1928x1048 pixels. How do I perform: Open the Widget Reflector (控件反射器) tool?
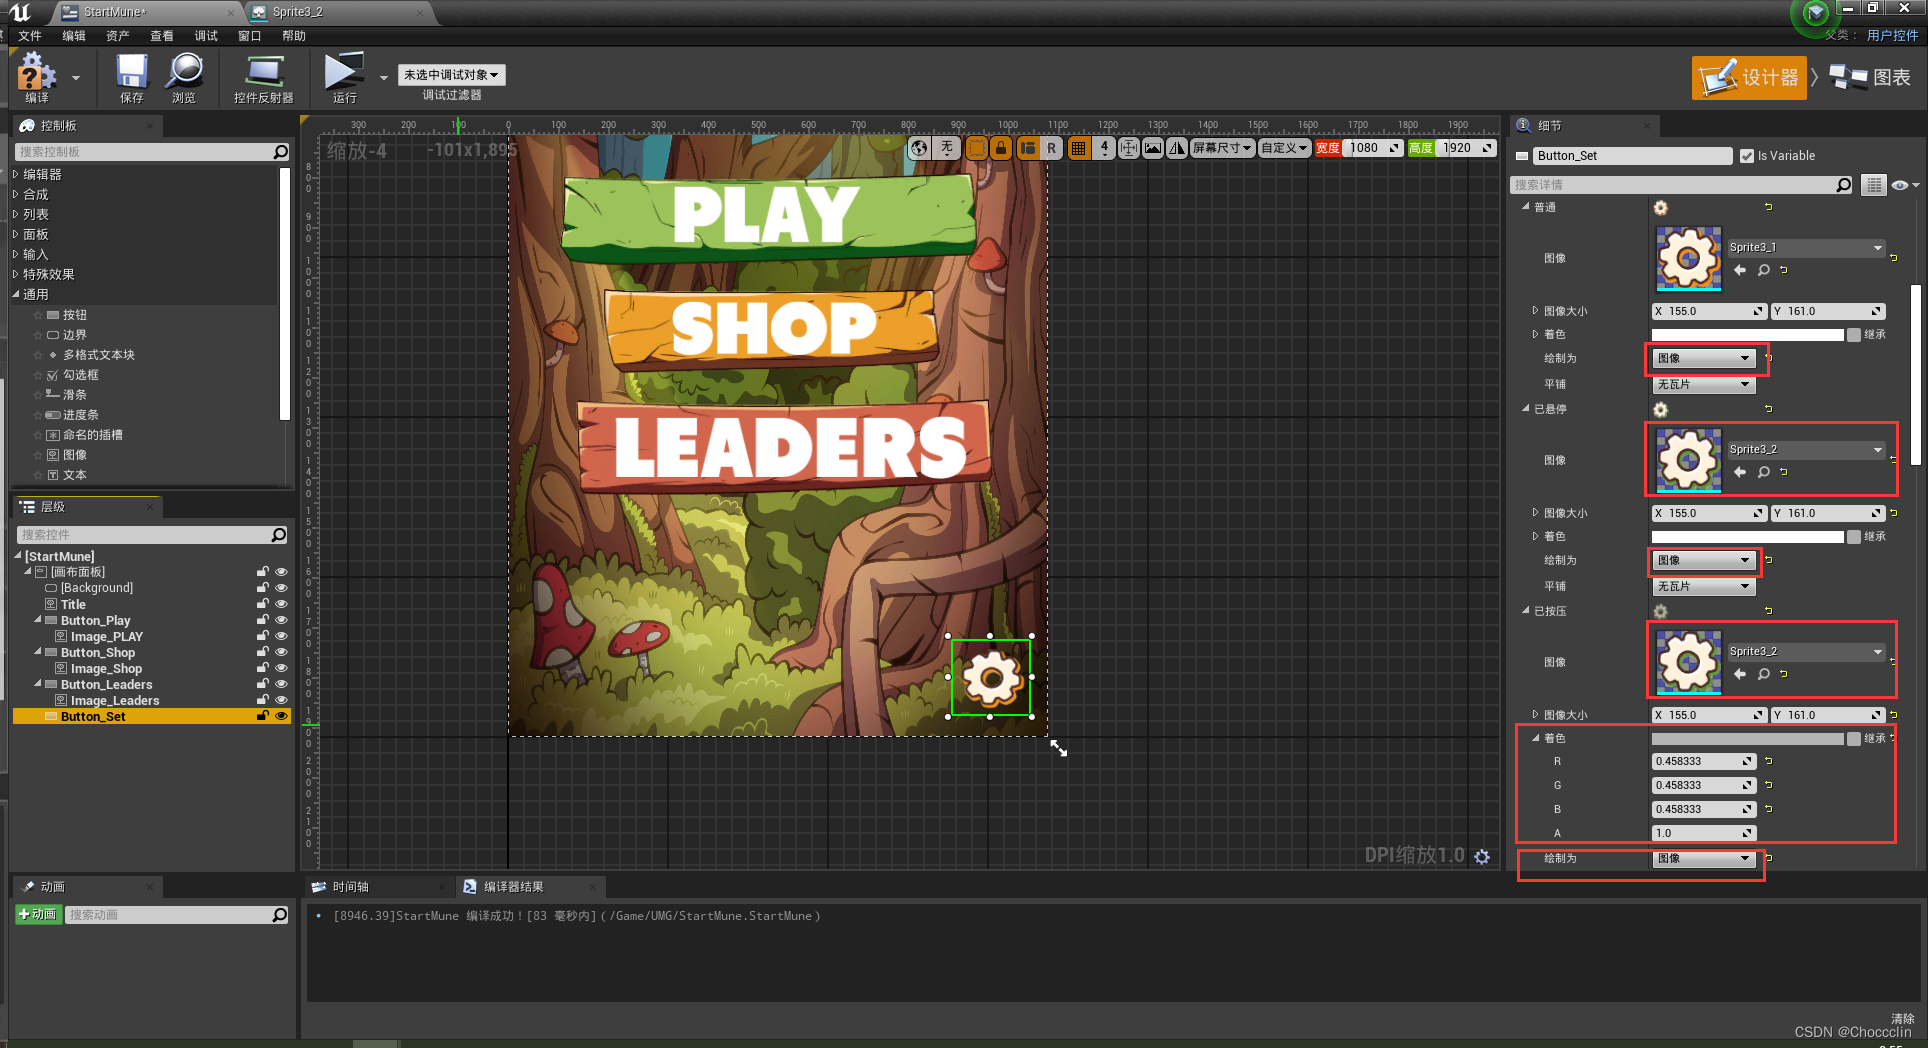264,77
